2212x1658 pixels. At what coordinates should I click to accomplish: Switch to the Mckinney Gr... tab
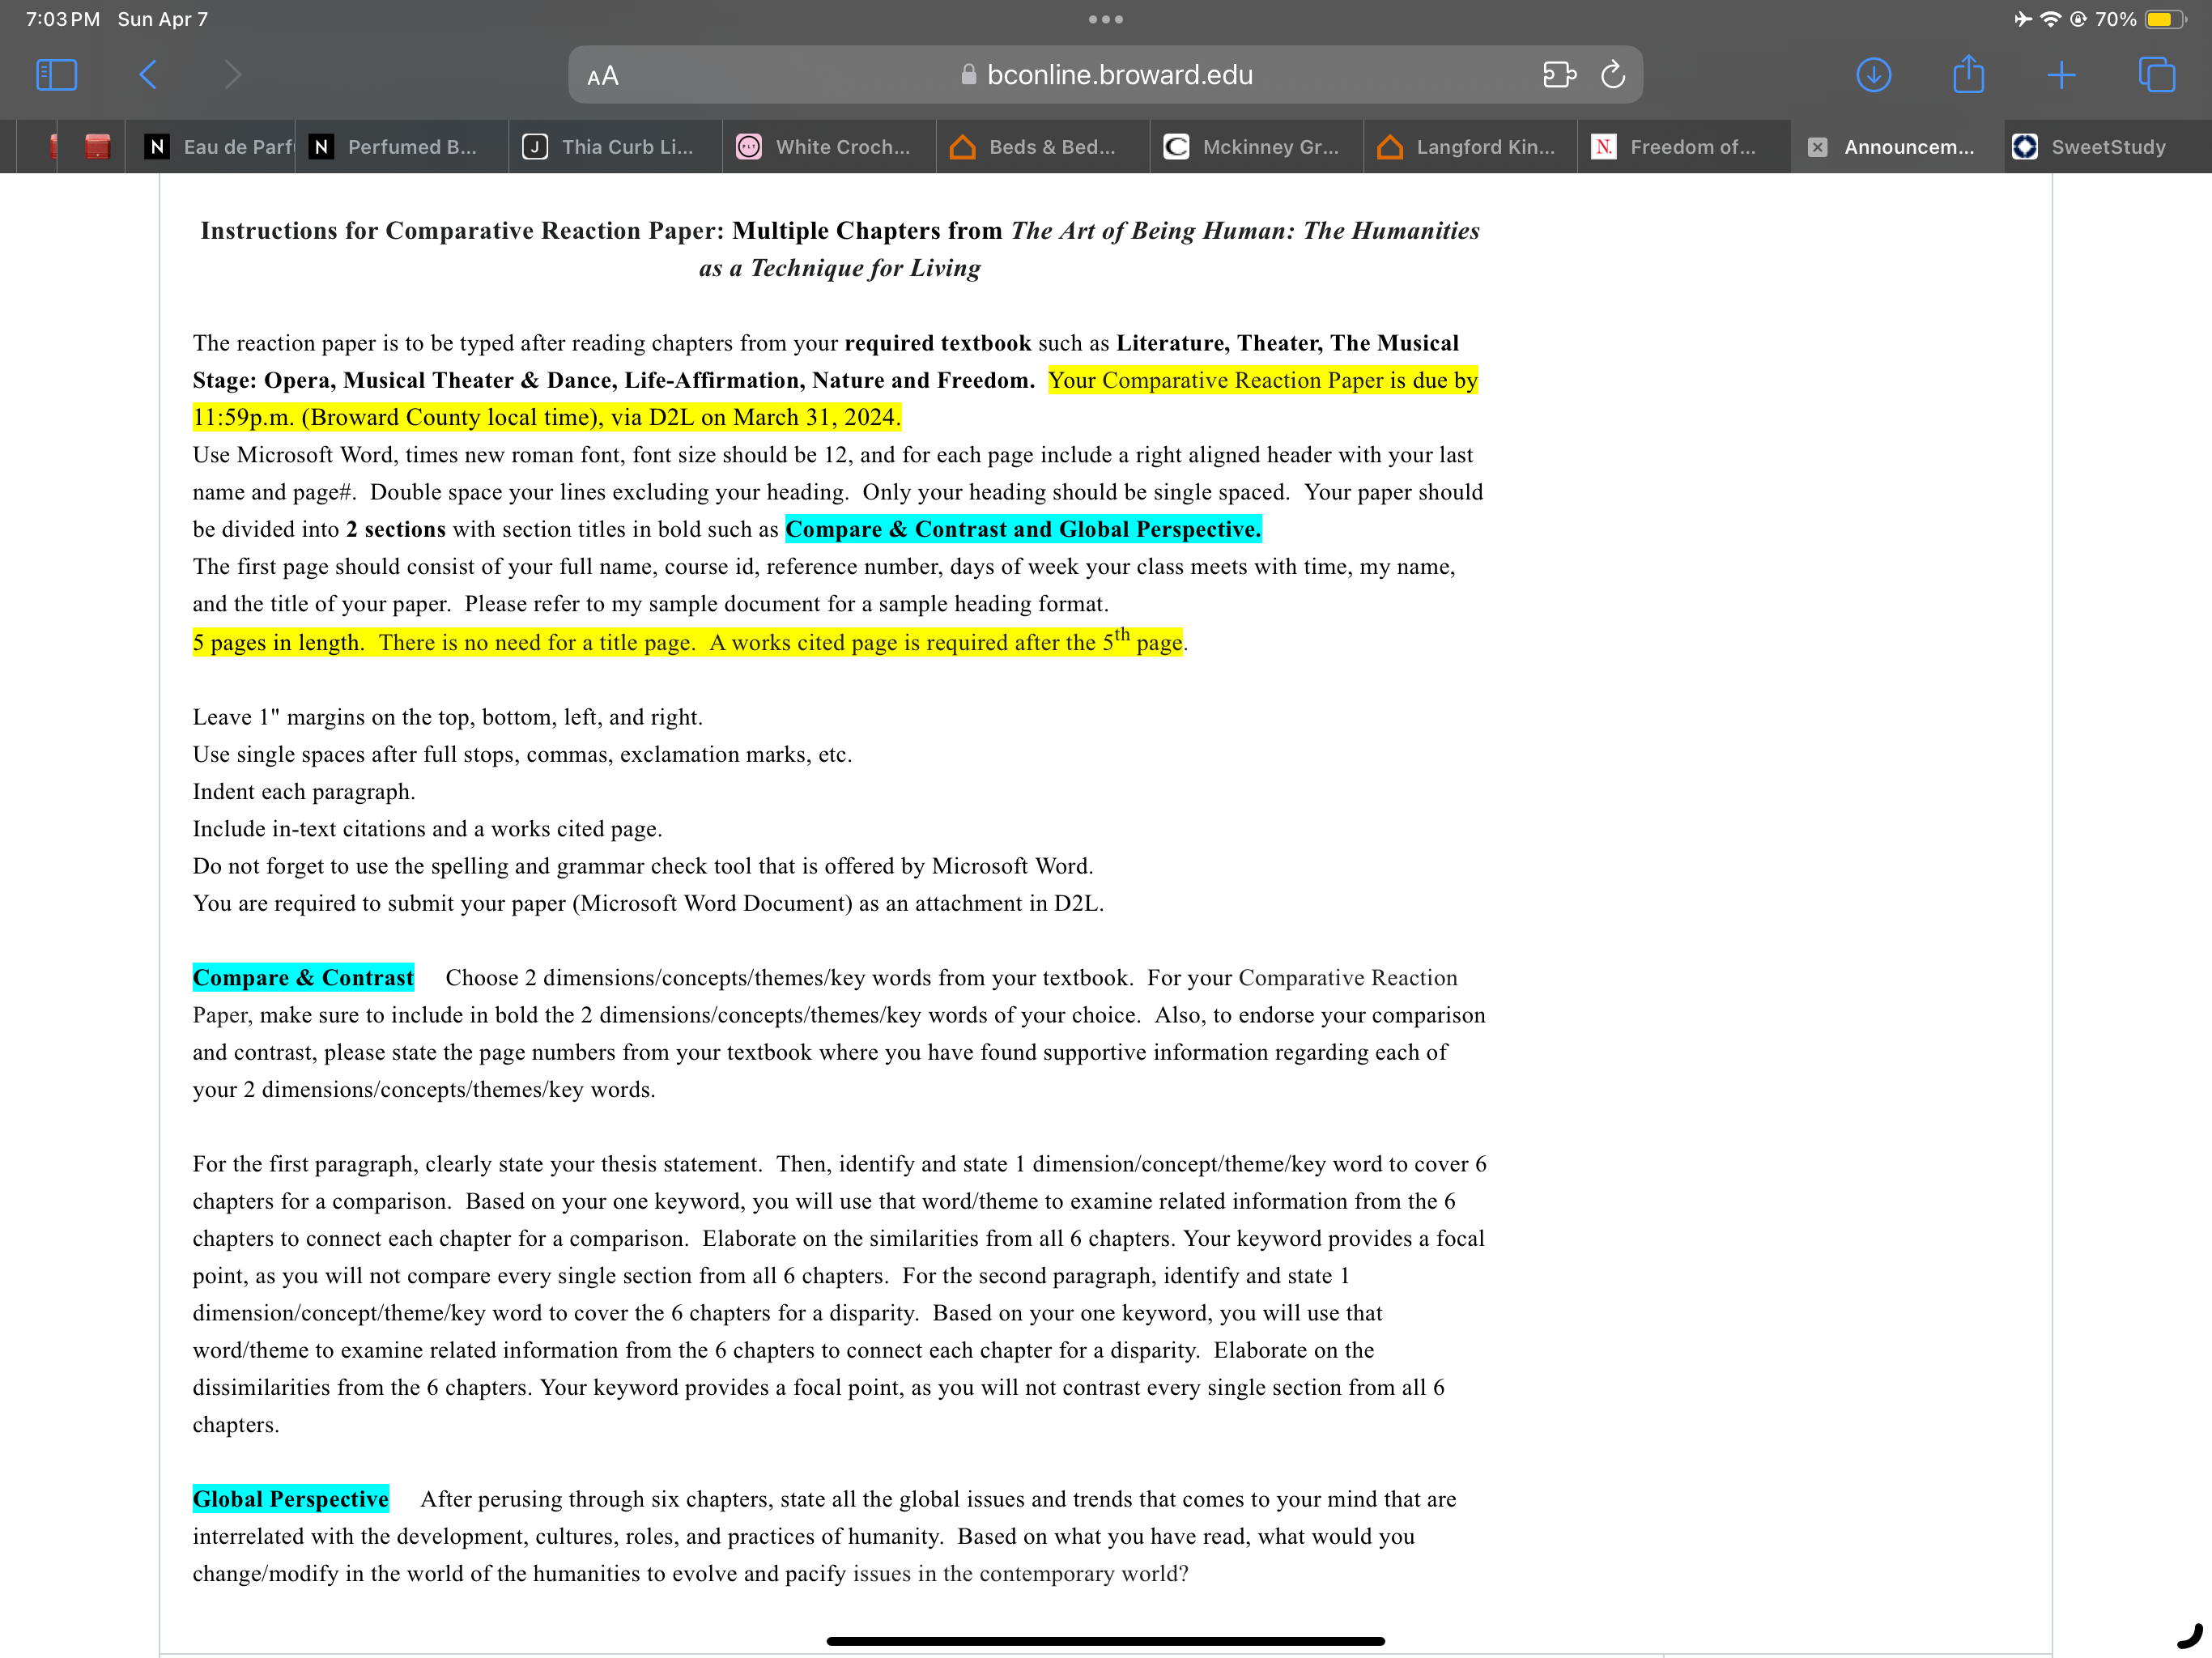click(1257, 147)
